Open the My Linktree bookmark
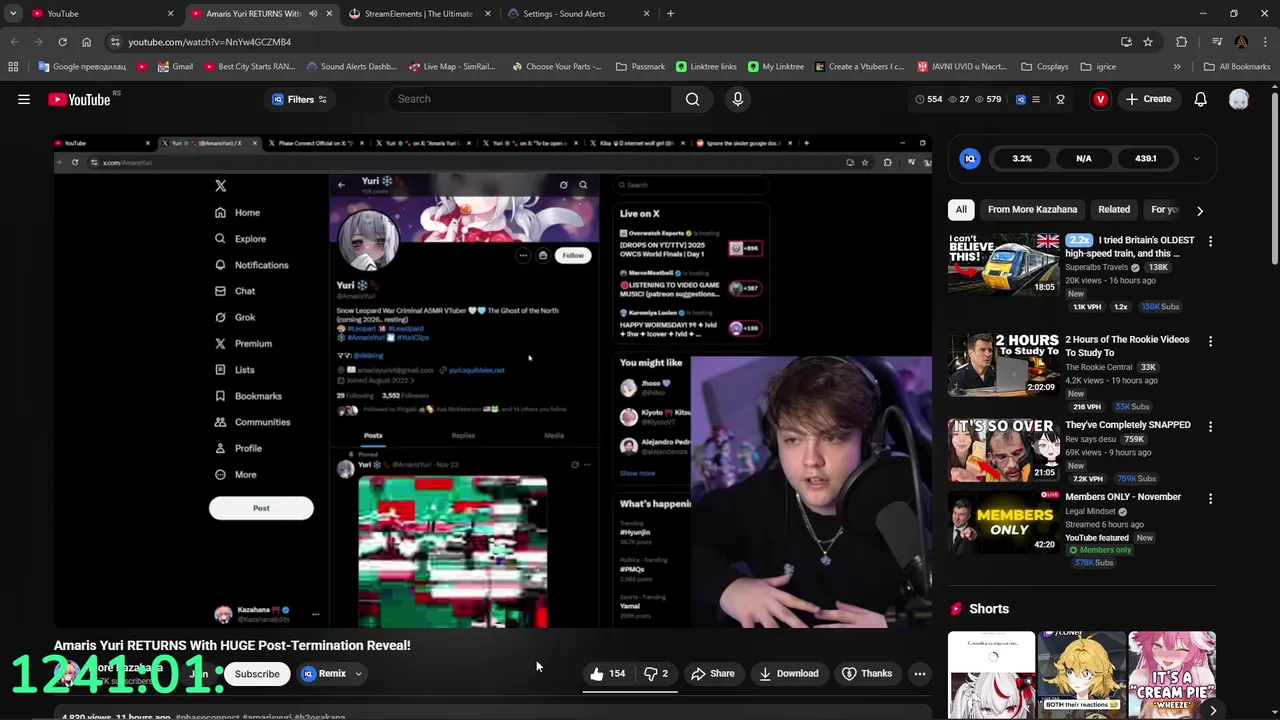1280x720 pixels. [775, 67]
